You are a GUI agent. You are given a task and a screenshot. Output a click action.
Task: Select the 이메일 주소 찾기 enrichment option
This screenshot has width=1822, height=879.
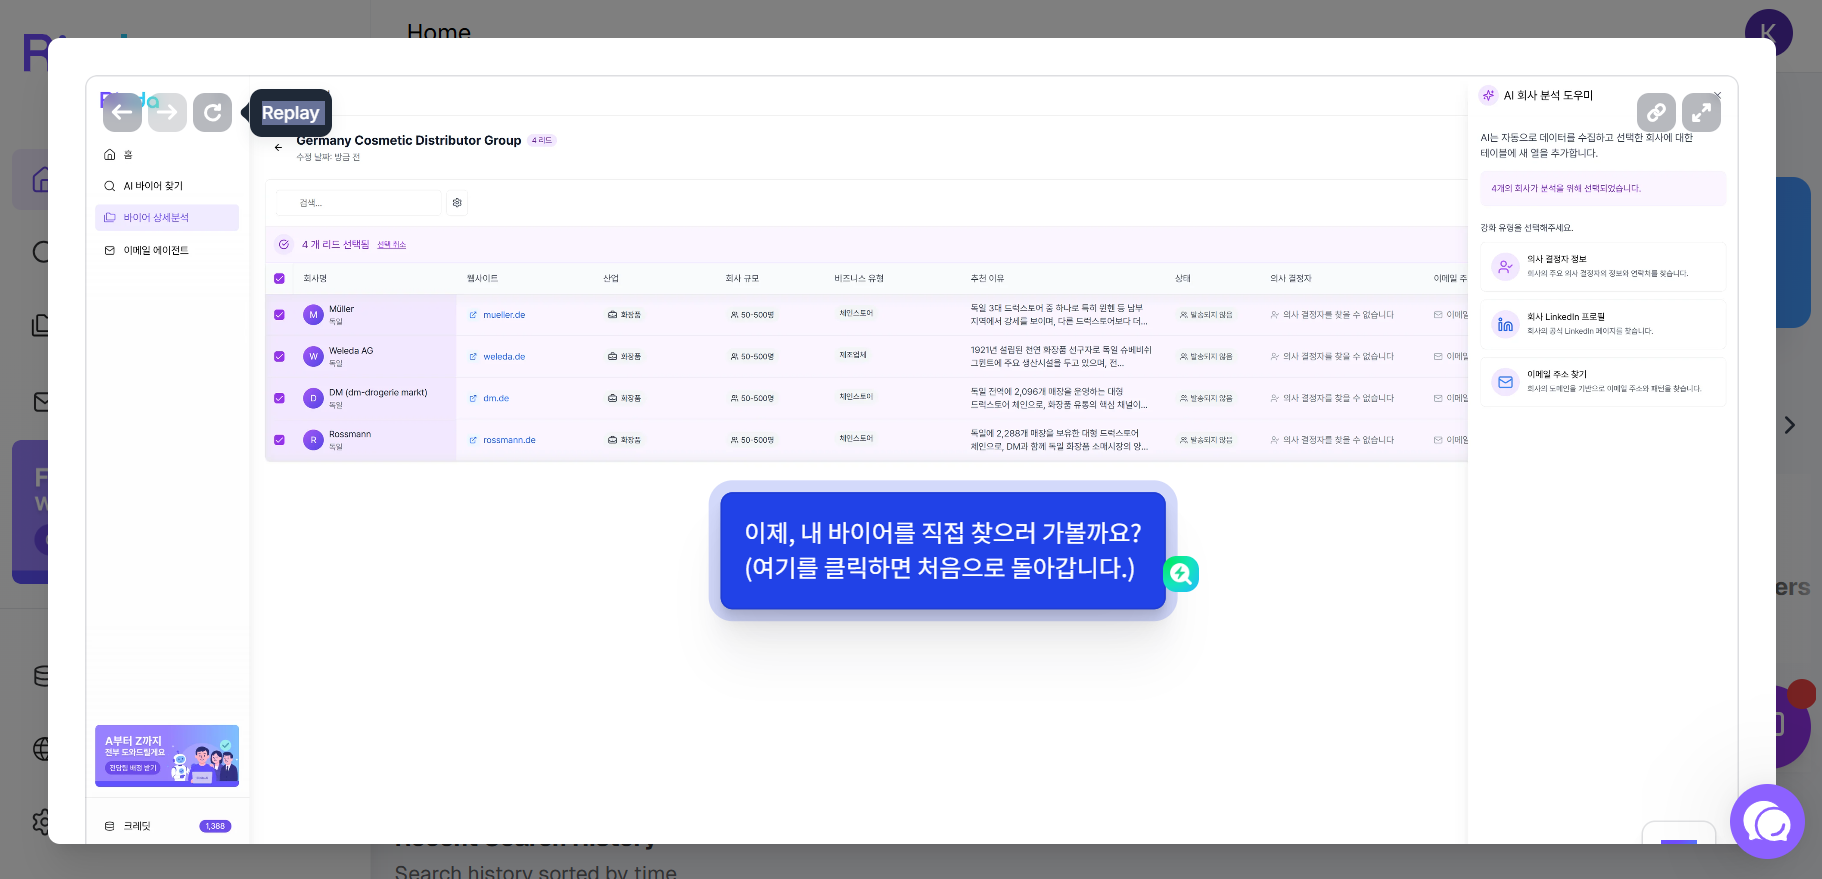coord(1603,382)
